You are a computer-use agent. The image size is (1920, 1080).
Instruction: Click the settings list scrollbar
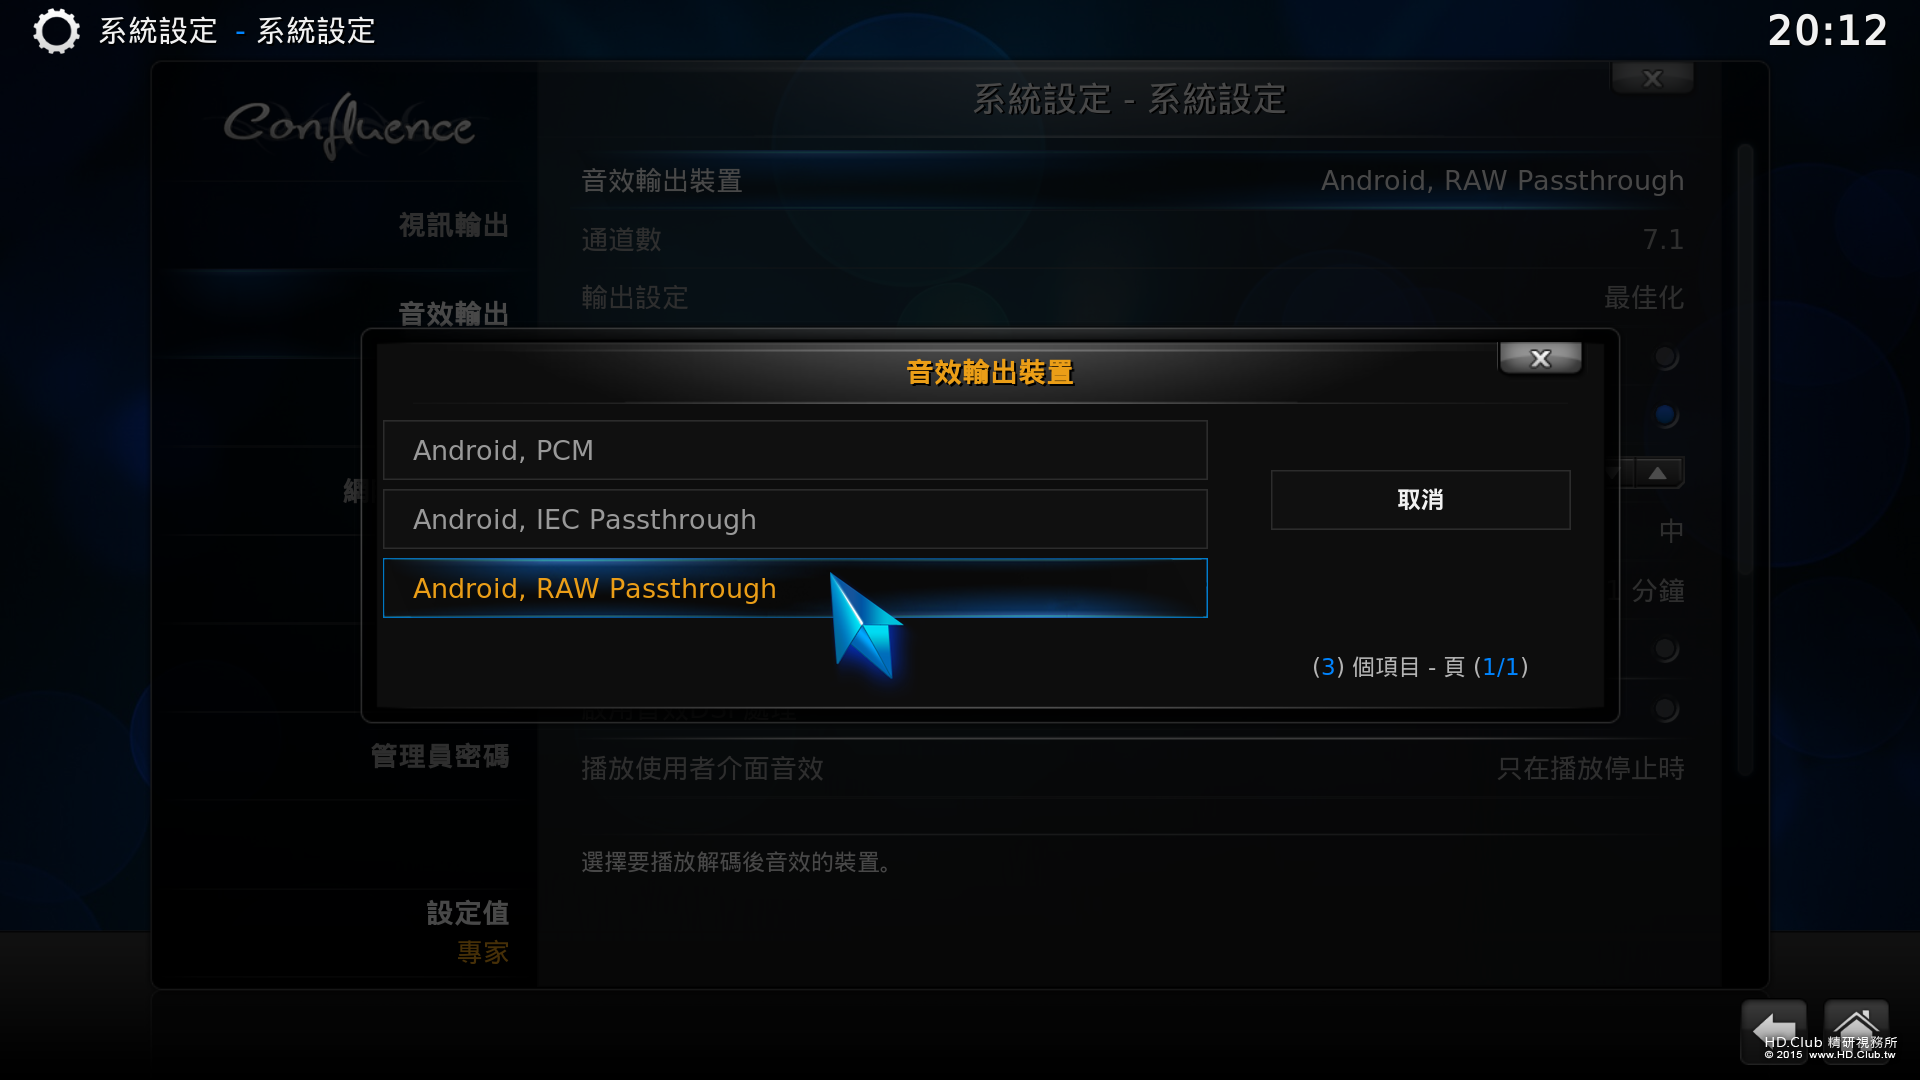pyautogui.click(x=1745, y=460)
